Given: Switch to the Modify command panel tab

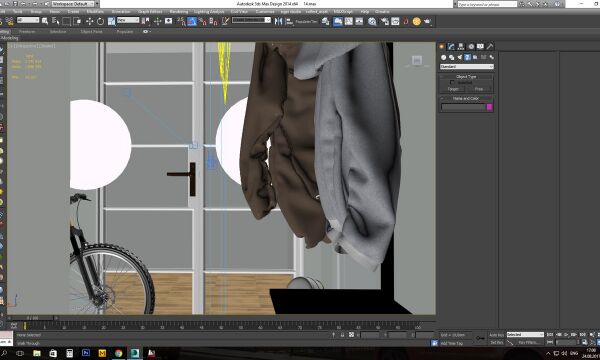Looking at the screenshot, I should click(451, 46).
